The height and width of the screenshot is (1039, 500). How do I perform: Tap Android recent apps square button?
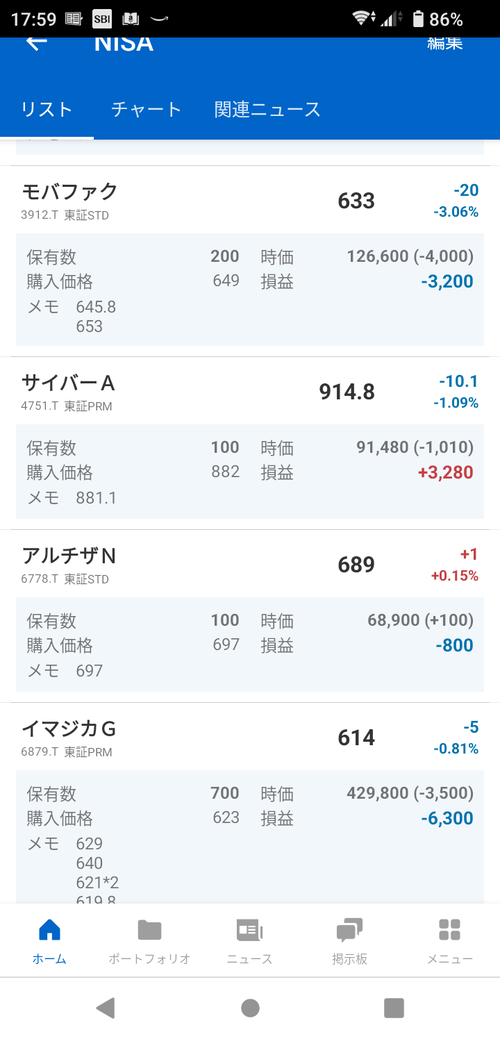tap(394, 1008)
